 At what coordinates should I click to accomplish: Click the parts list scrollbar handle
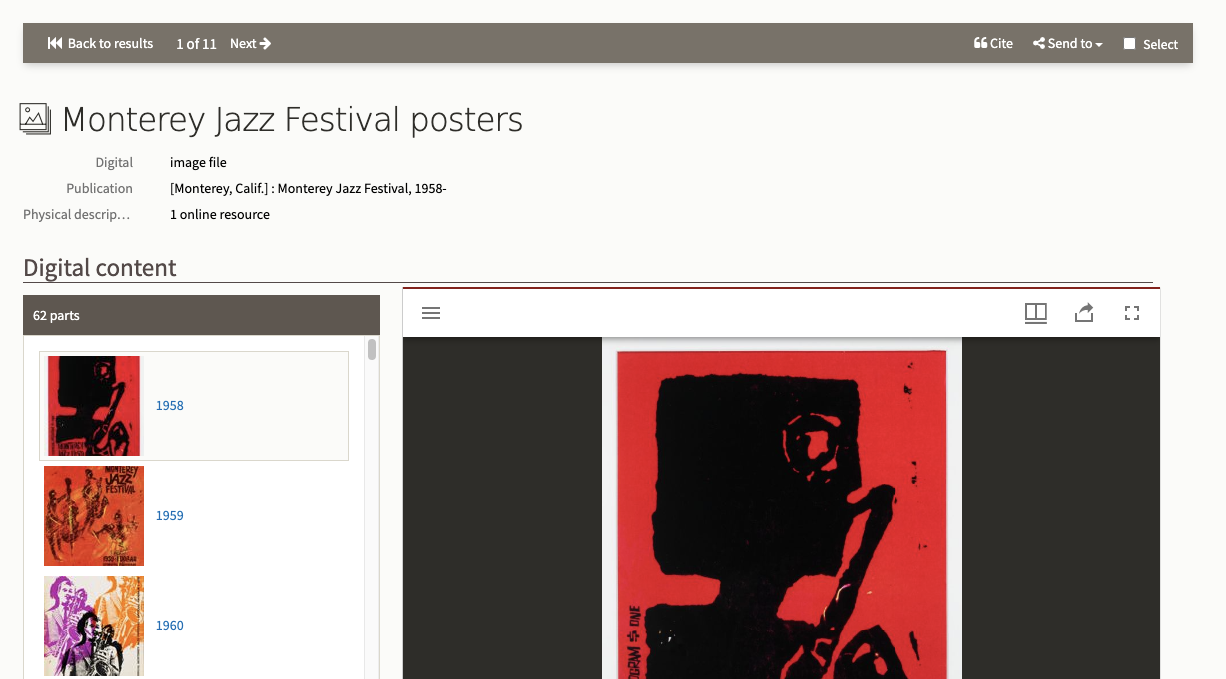pos(372,349)
